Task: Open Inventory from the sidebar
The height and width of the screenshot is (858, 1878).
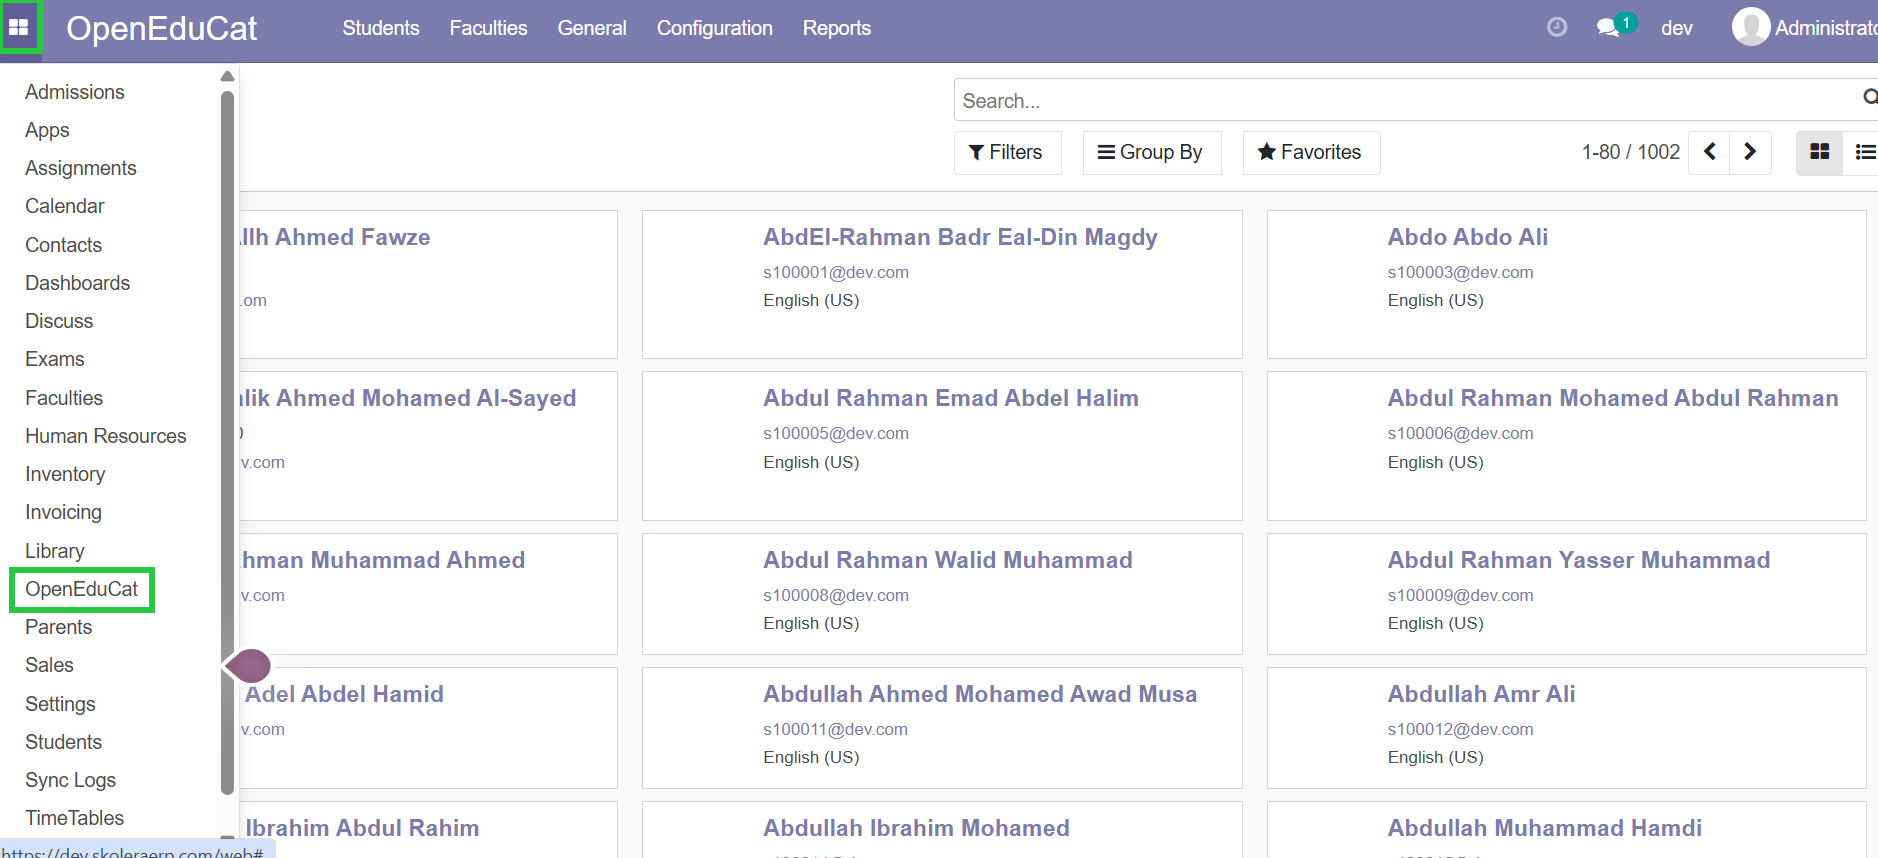Action: pos(65,474)
